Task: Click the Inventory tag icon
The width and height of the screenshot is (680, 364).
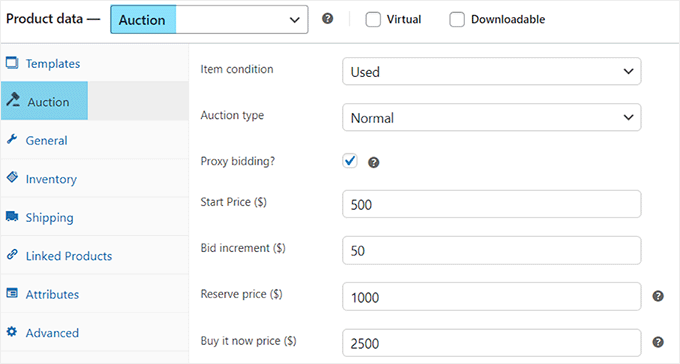Action: coord(12,177)
